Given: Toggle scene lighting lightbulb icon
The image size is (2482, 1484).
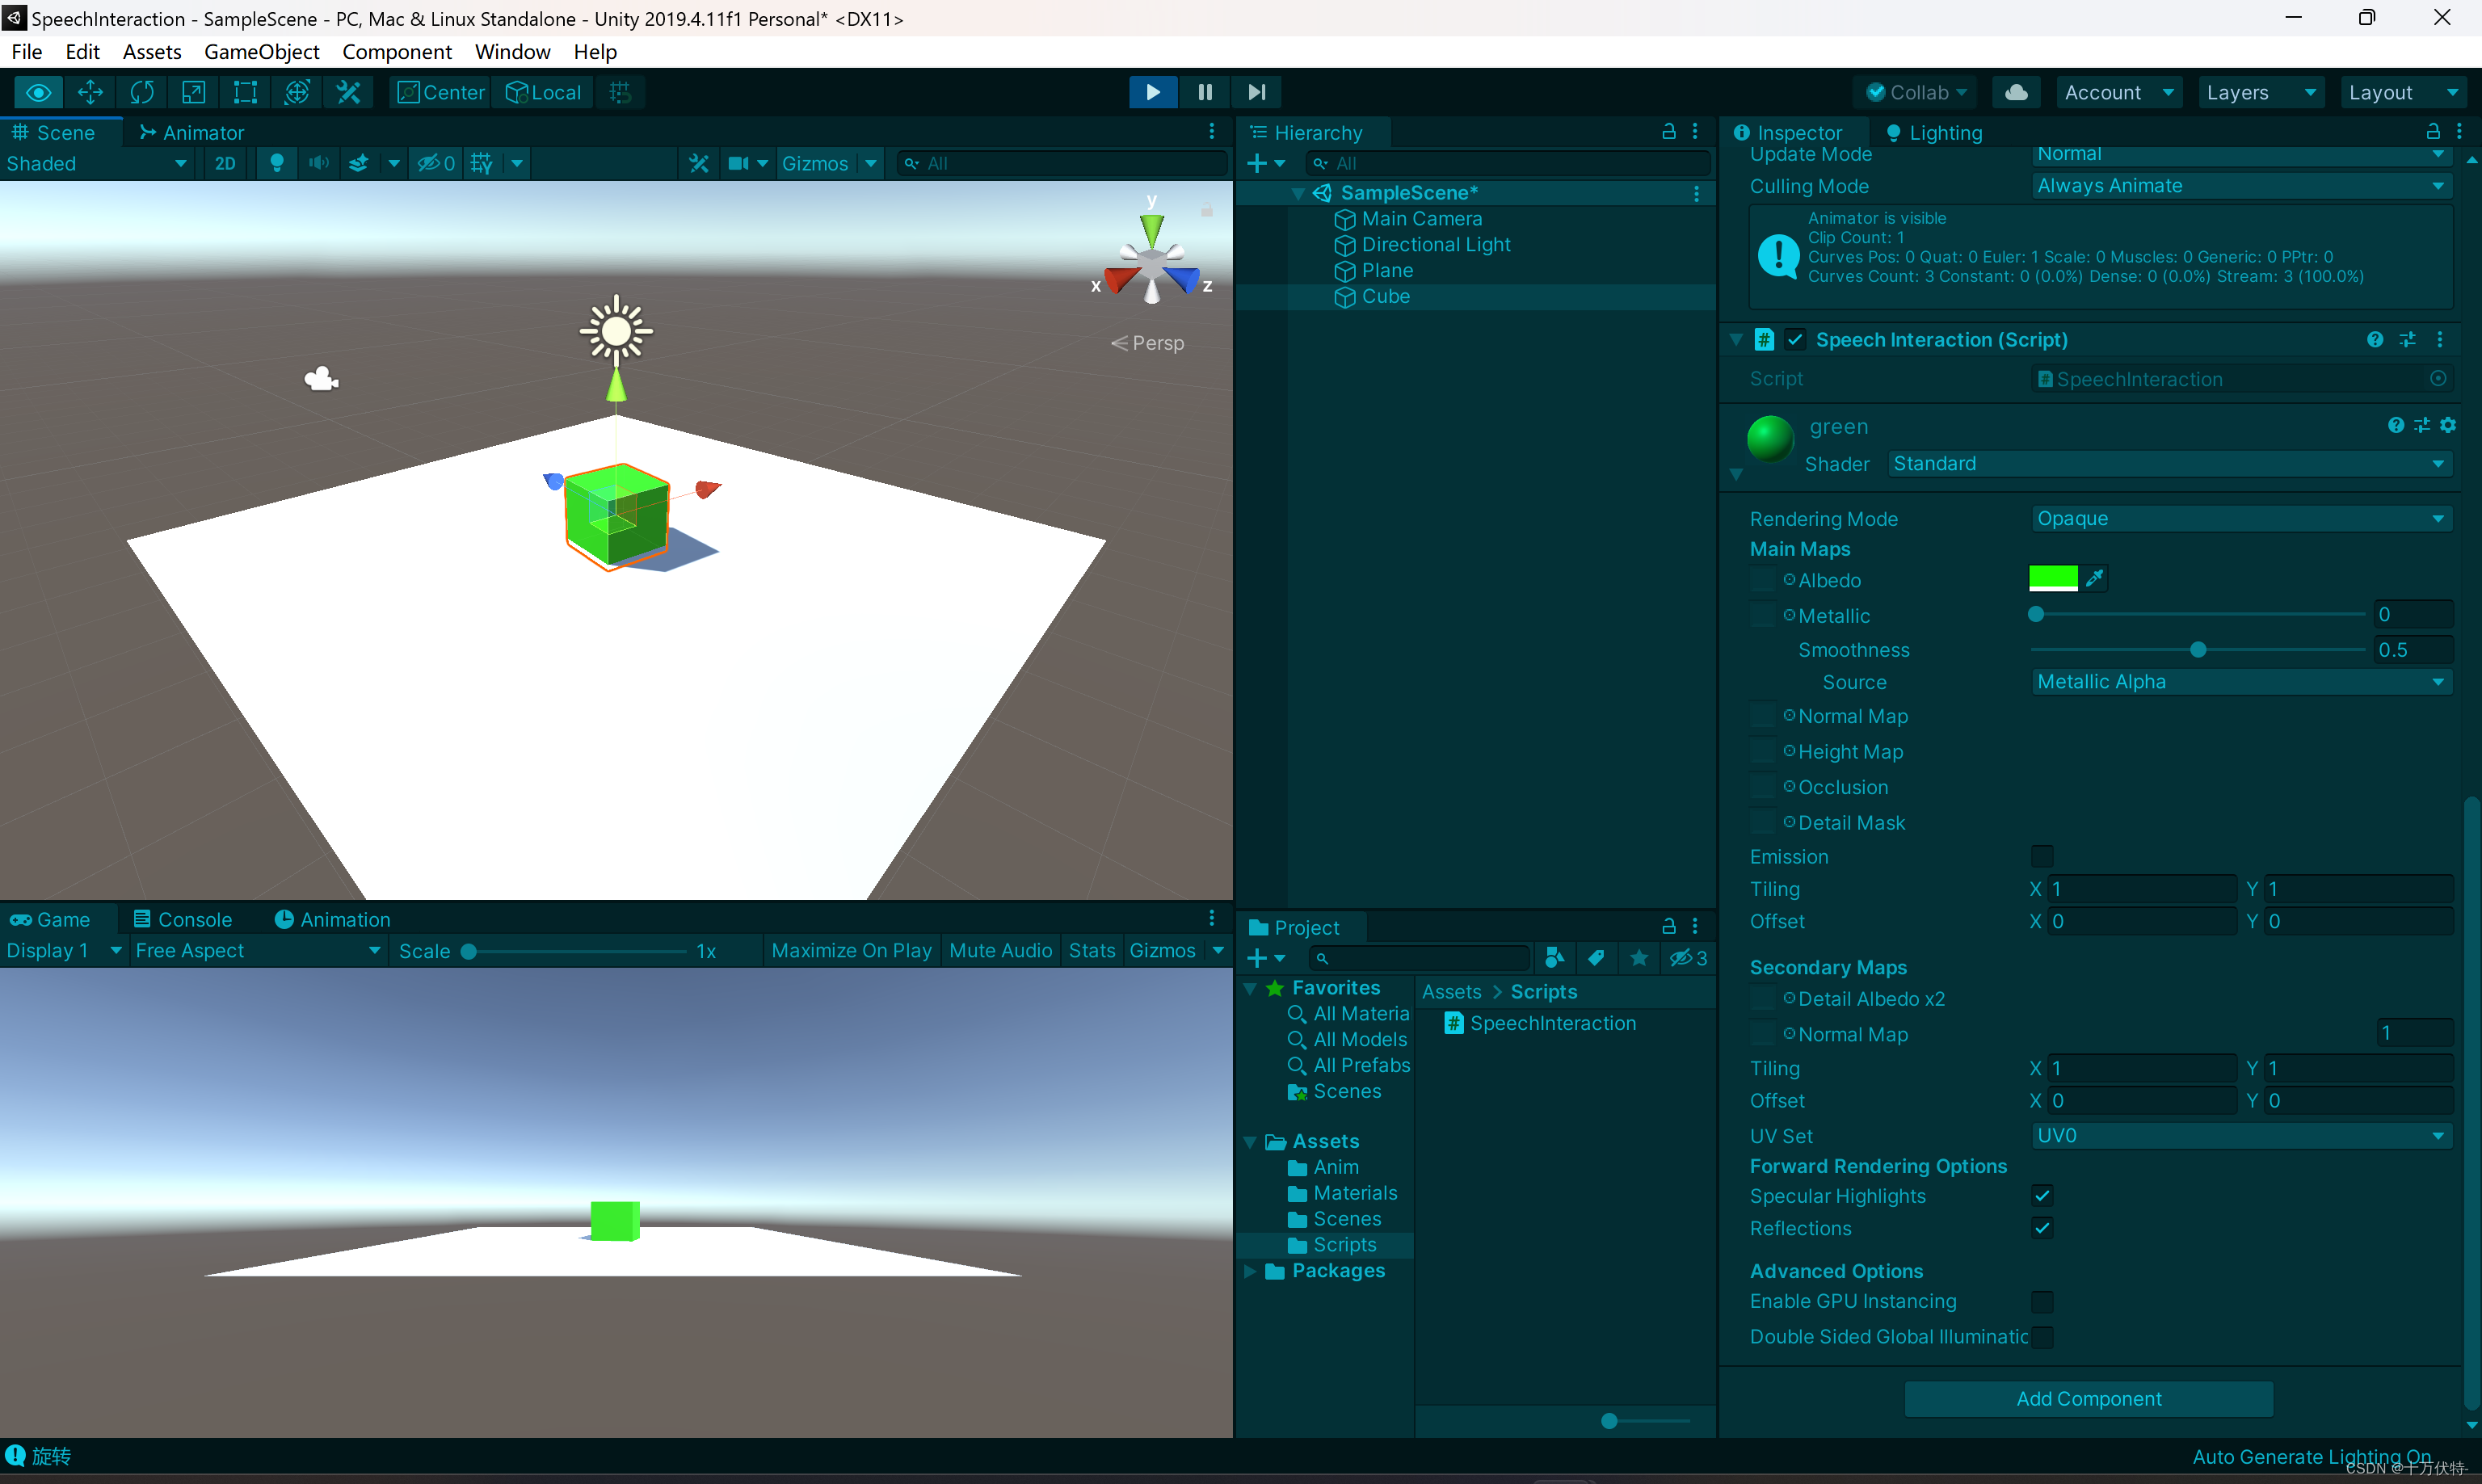Looking at the screenshot, I should [x=277, y=163].
